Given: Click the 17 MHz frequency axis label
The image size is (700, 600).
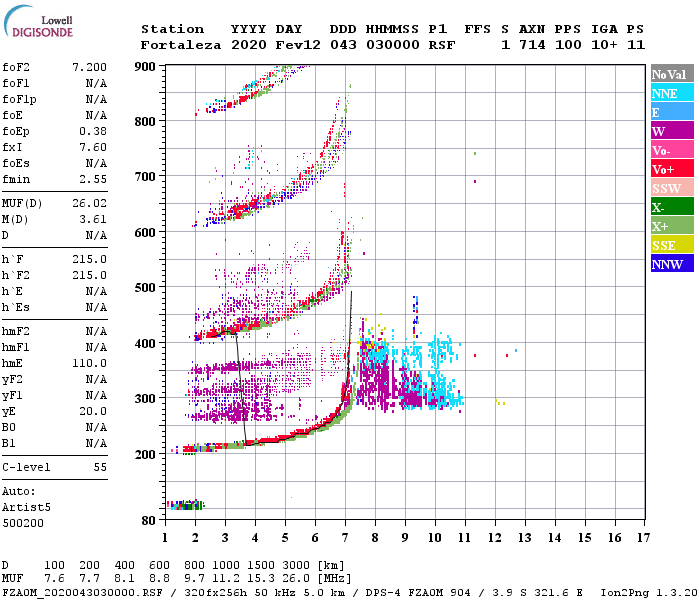Looking at the screenshot, I should [x=643, y=538].
